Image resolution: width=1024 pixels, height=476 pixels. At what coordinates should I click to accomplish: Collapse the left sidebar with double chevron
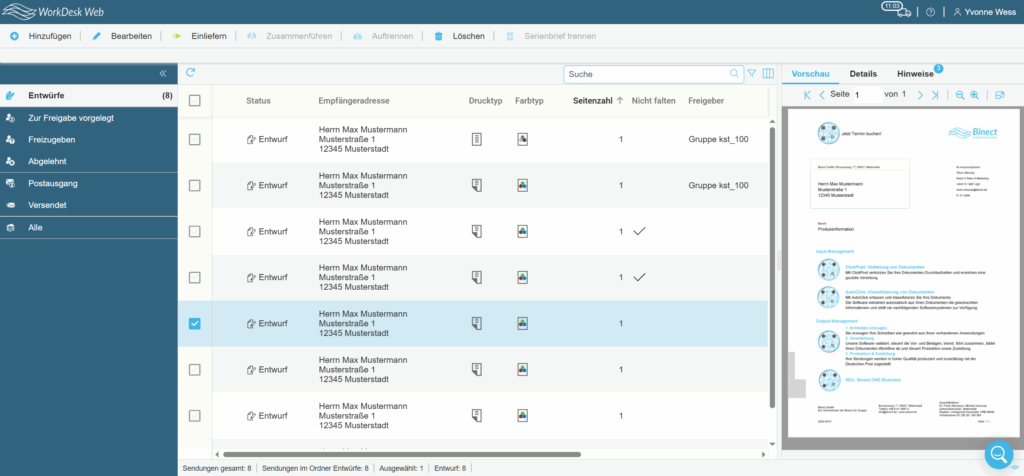(163, 73)
